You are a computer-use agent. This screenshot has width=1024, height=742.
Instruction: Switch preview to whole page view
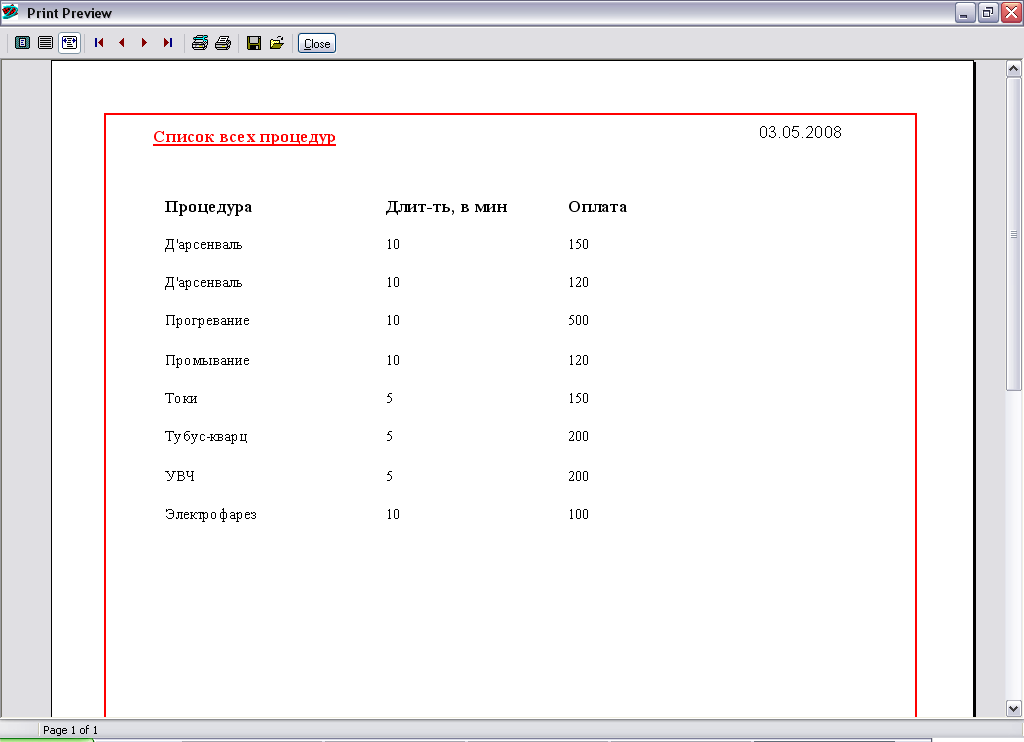(x=22, y=43)
